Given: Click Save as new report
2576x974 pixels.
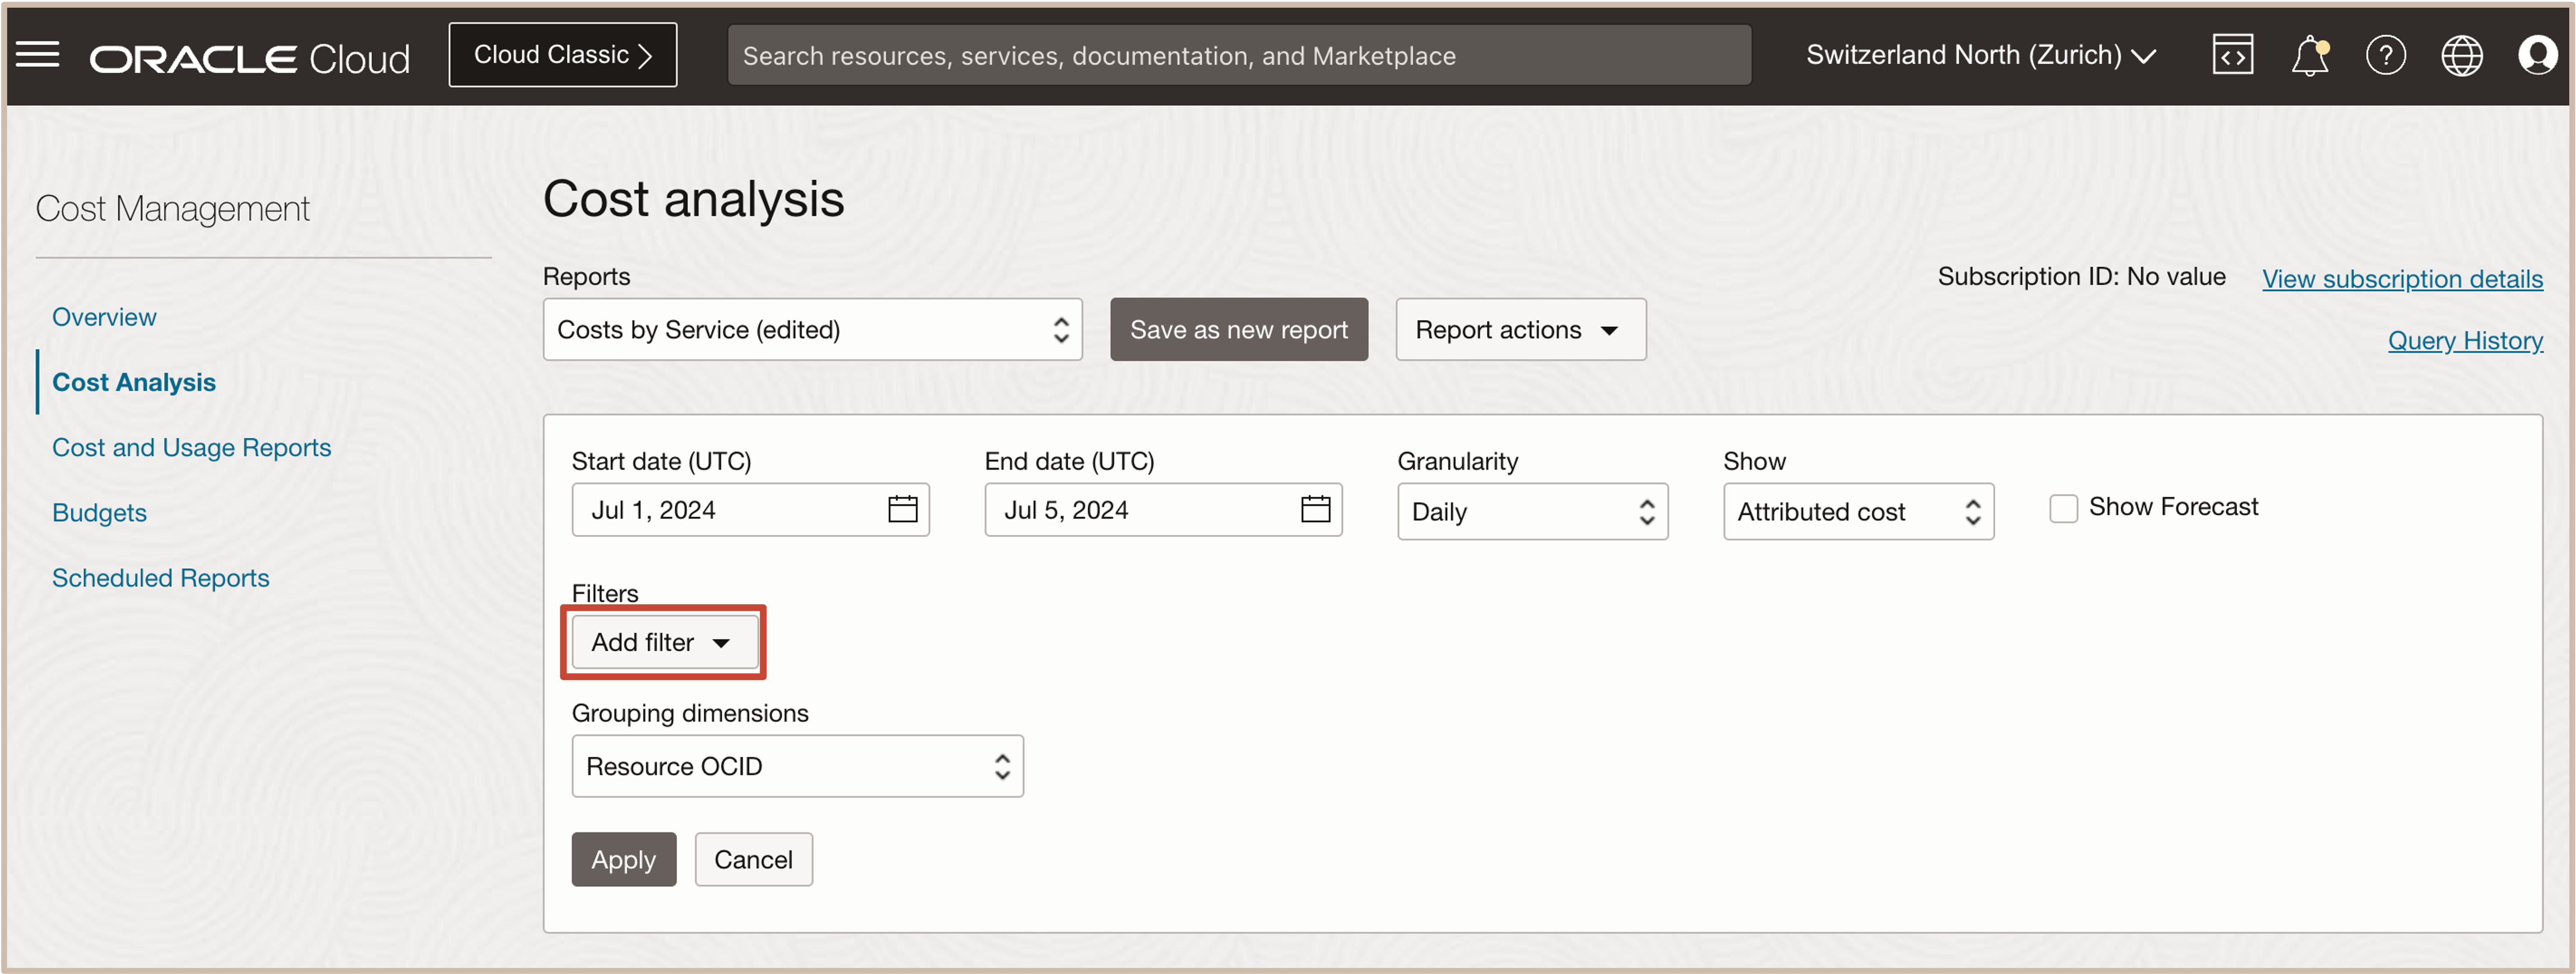Looking at the screenshot, I should [x=1238, y=330].
